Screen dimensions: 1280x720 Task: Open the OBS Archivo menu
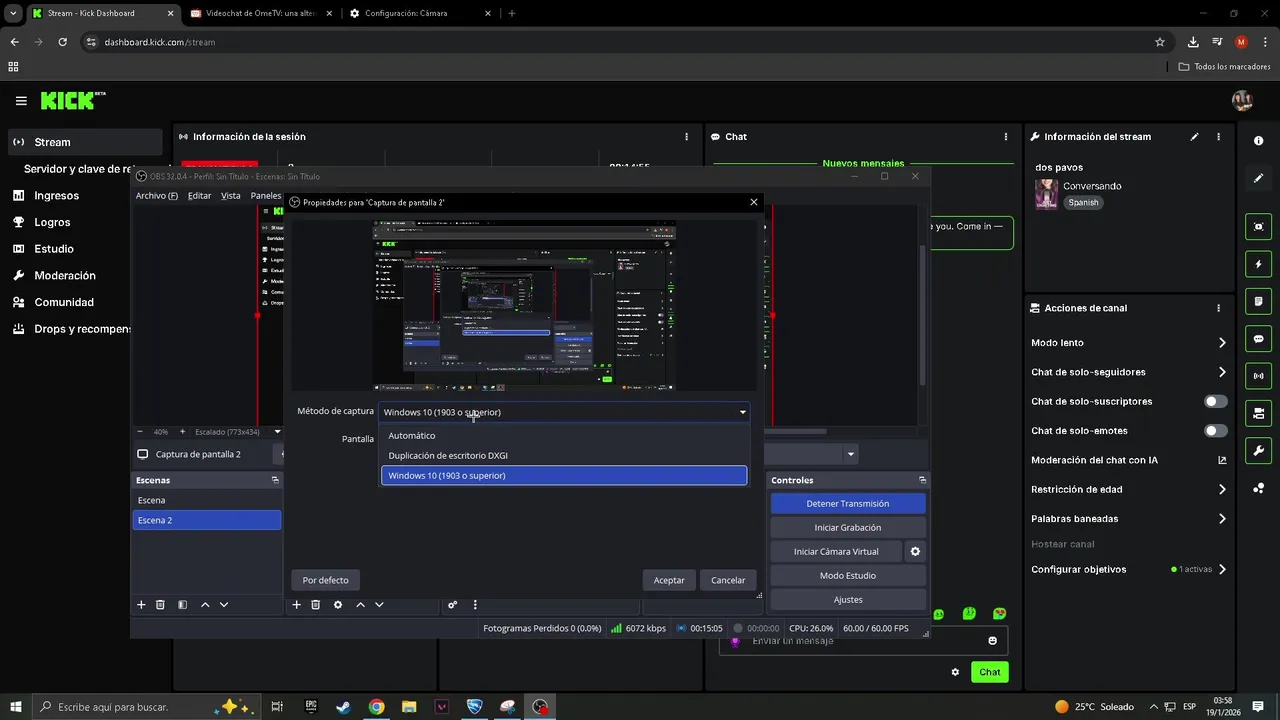pos(157,196)
